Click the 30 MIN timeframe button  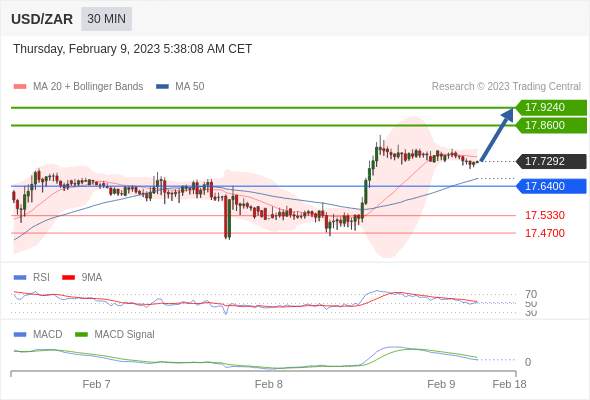pos(106,18)
